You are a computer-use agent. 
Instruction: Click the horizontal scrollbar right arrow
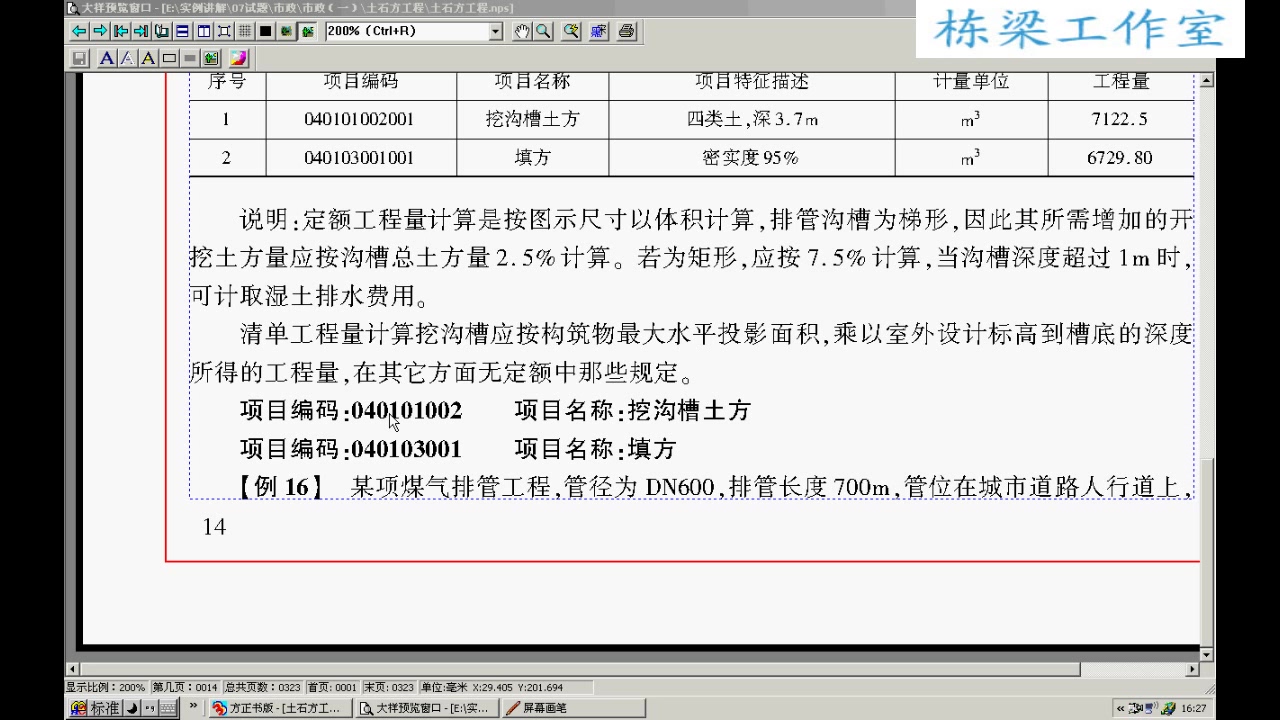[1192, 669]
